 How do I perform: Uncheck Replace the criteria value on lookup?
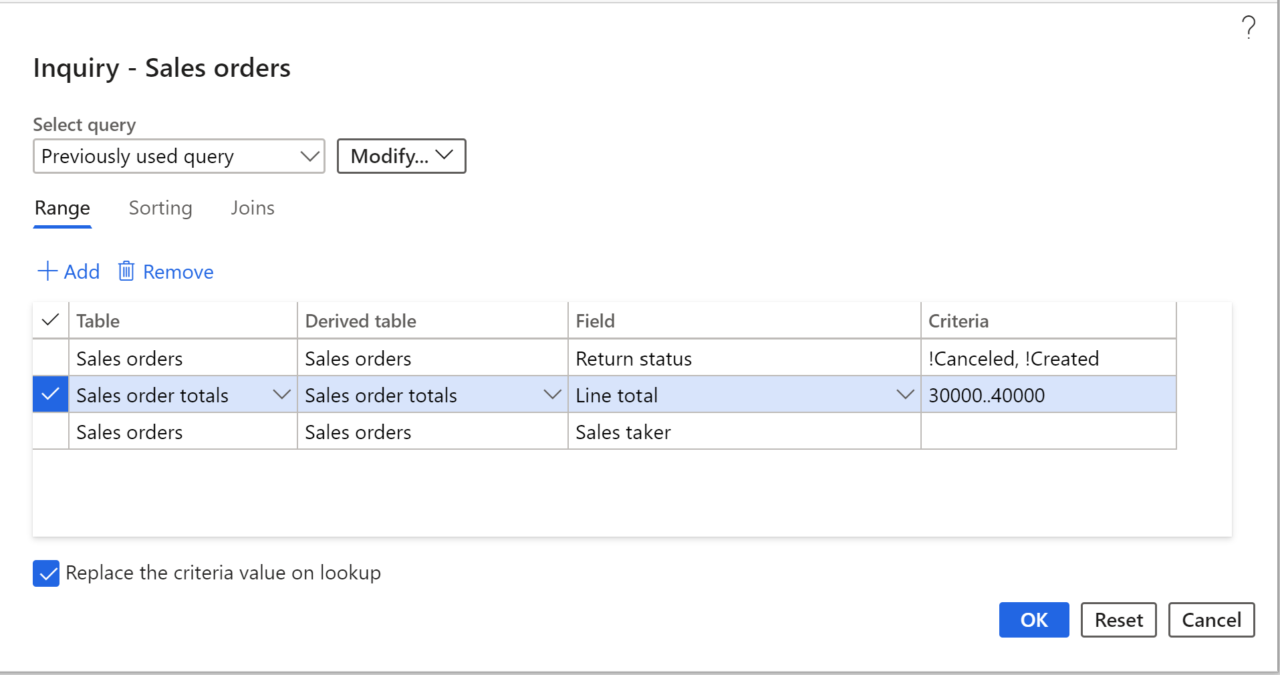click(x=46, y=573)
